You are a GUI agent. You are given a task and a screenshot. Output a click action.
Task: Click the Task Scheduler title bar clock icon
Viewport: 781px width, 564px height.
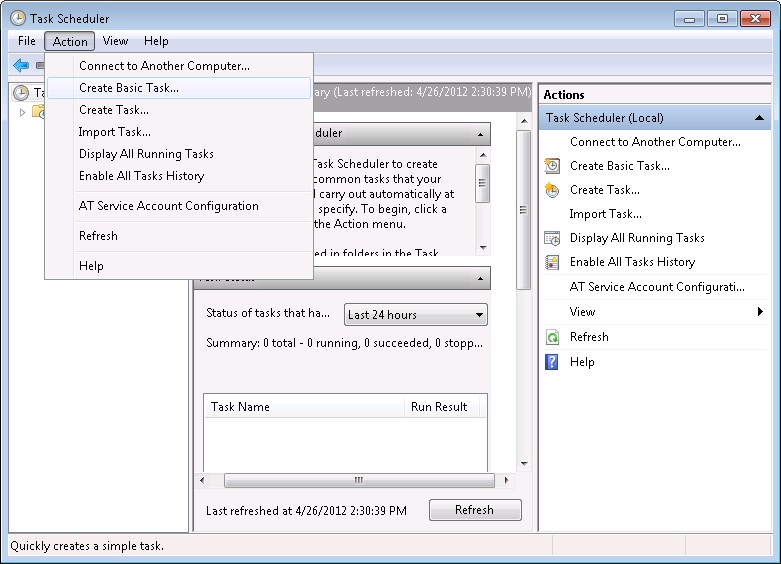click(18, 18)
